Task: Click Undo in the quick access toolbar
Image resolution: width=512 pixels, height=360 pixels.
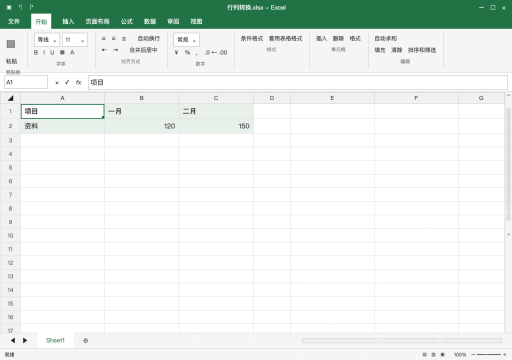Action: click(20, 7)
